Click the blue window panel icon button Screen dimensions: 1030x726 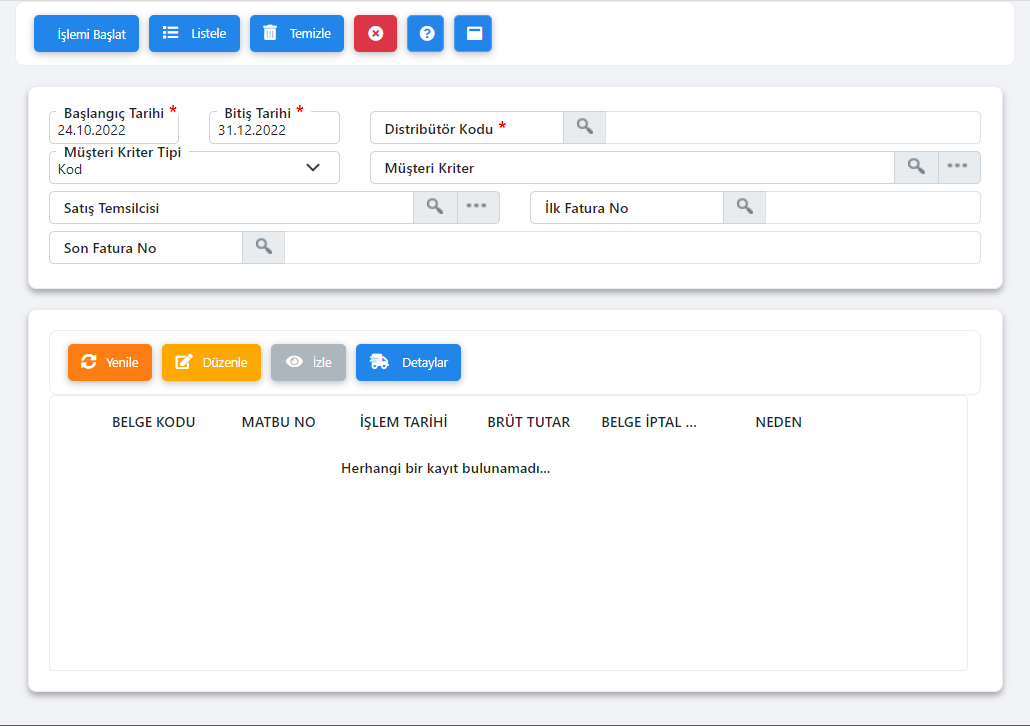coord(473,33)
